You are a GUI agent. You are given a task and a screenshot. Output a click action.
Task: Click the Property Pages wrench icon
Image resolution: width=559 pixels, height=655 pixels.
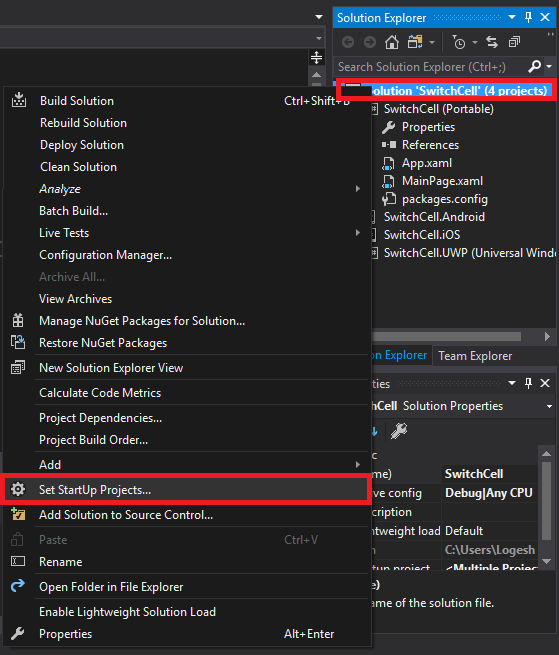point(399,431)
